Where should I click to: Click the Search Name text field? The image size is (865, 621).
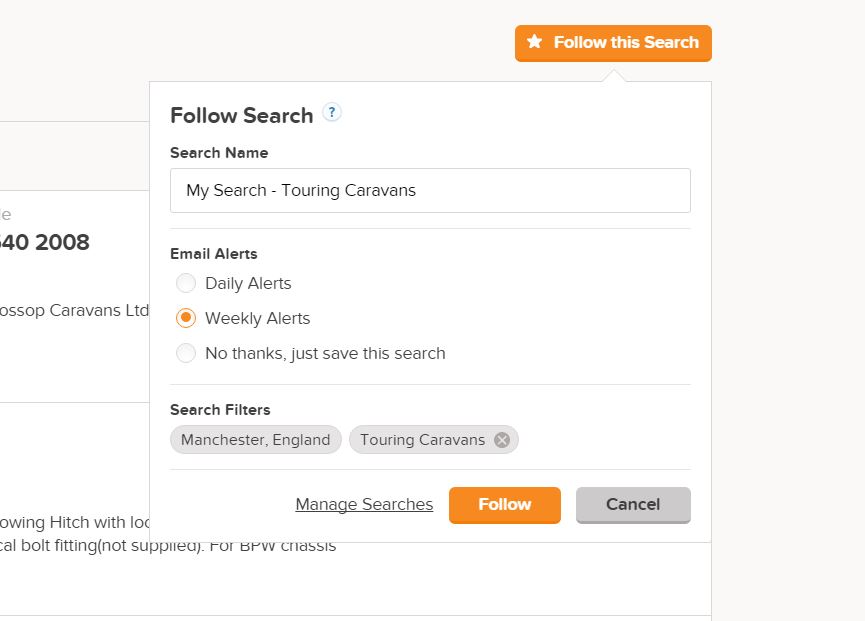point(430,190)
